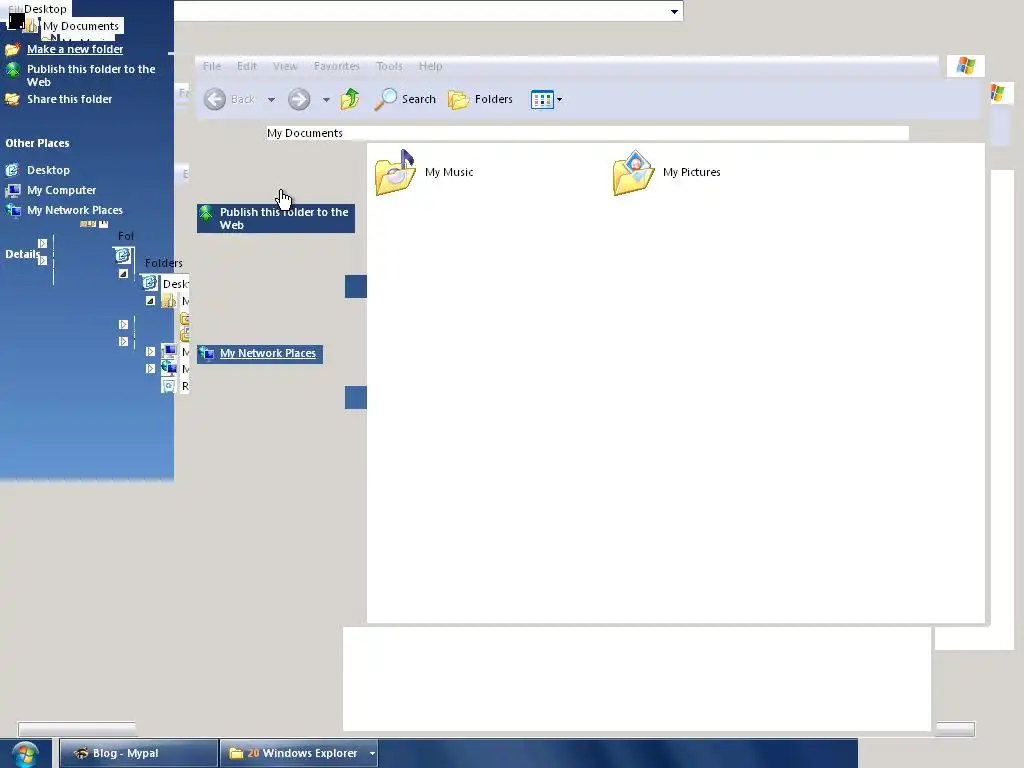
Task: Open the Forward history dropdown arrow
Action: pyautogui.click(x=326, y=100)
